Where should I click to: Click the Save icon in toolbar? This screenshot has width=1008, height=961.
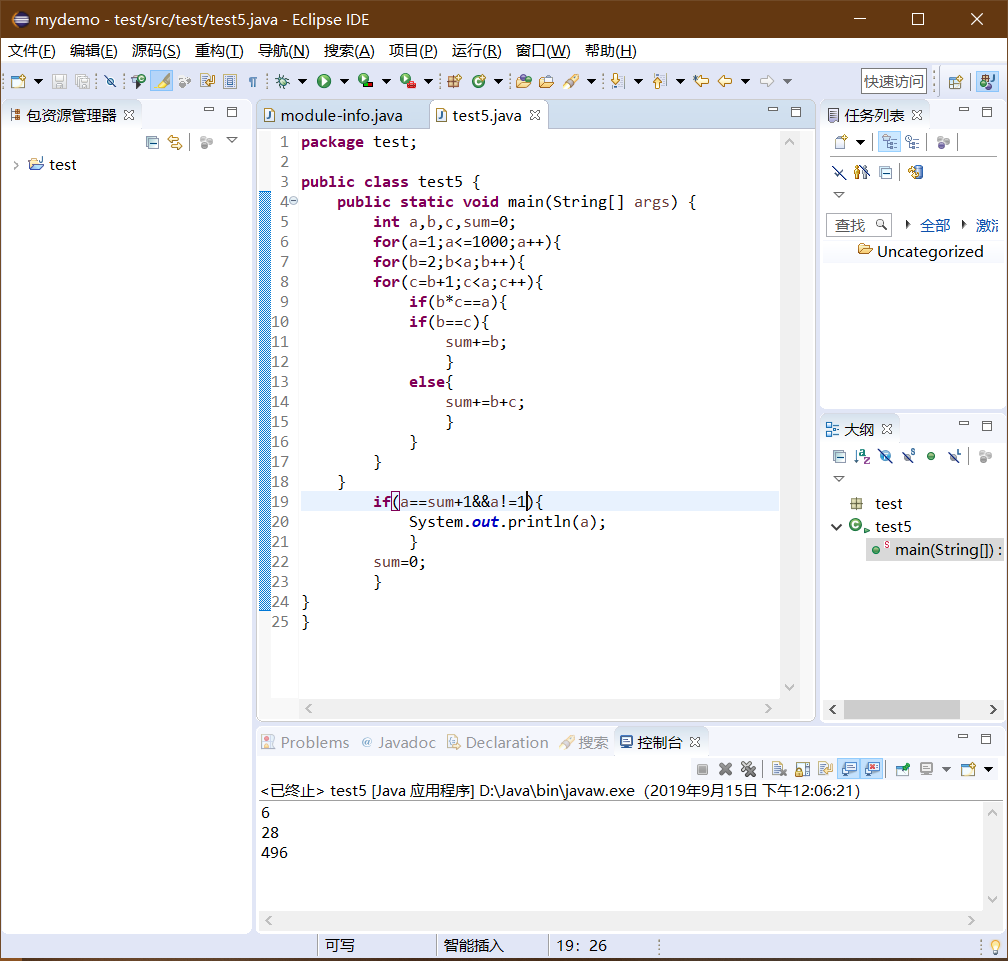59,81
